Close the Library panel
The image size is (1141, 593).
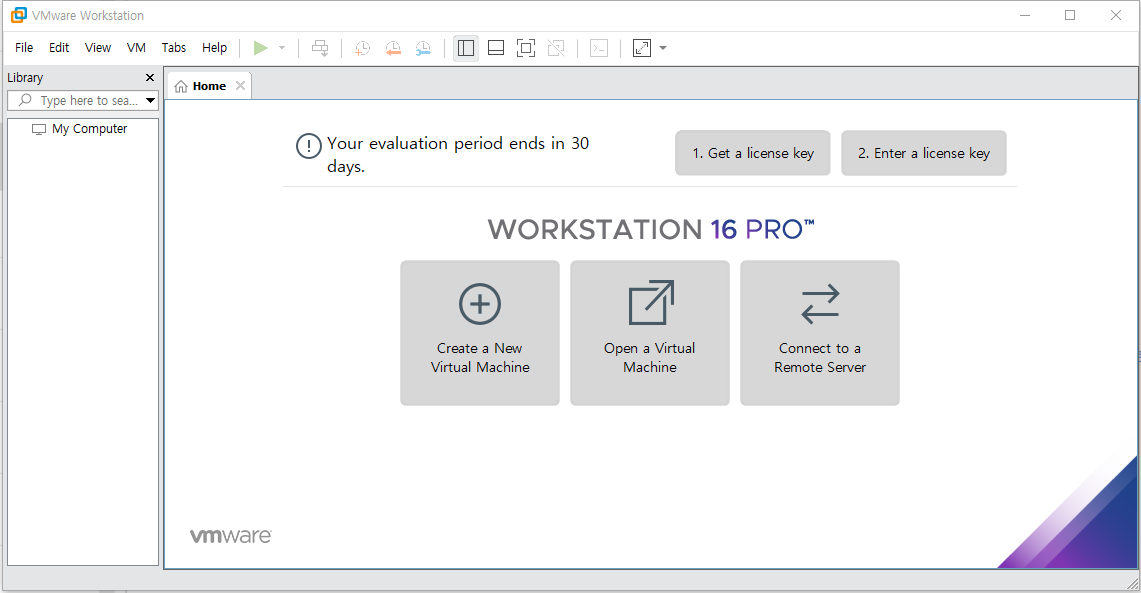[x=150, y=77]
